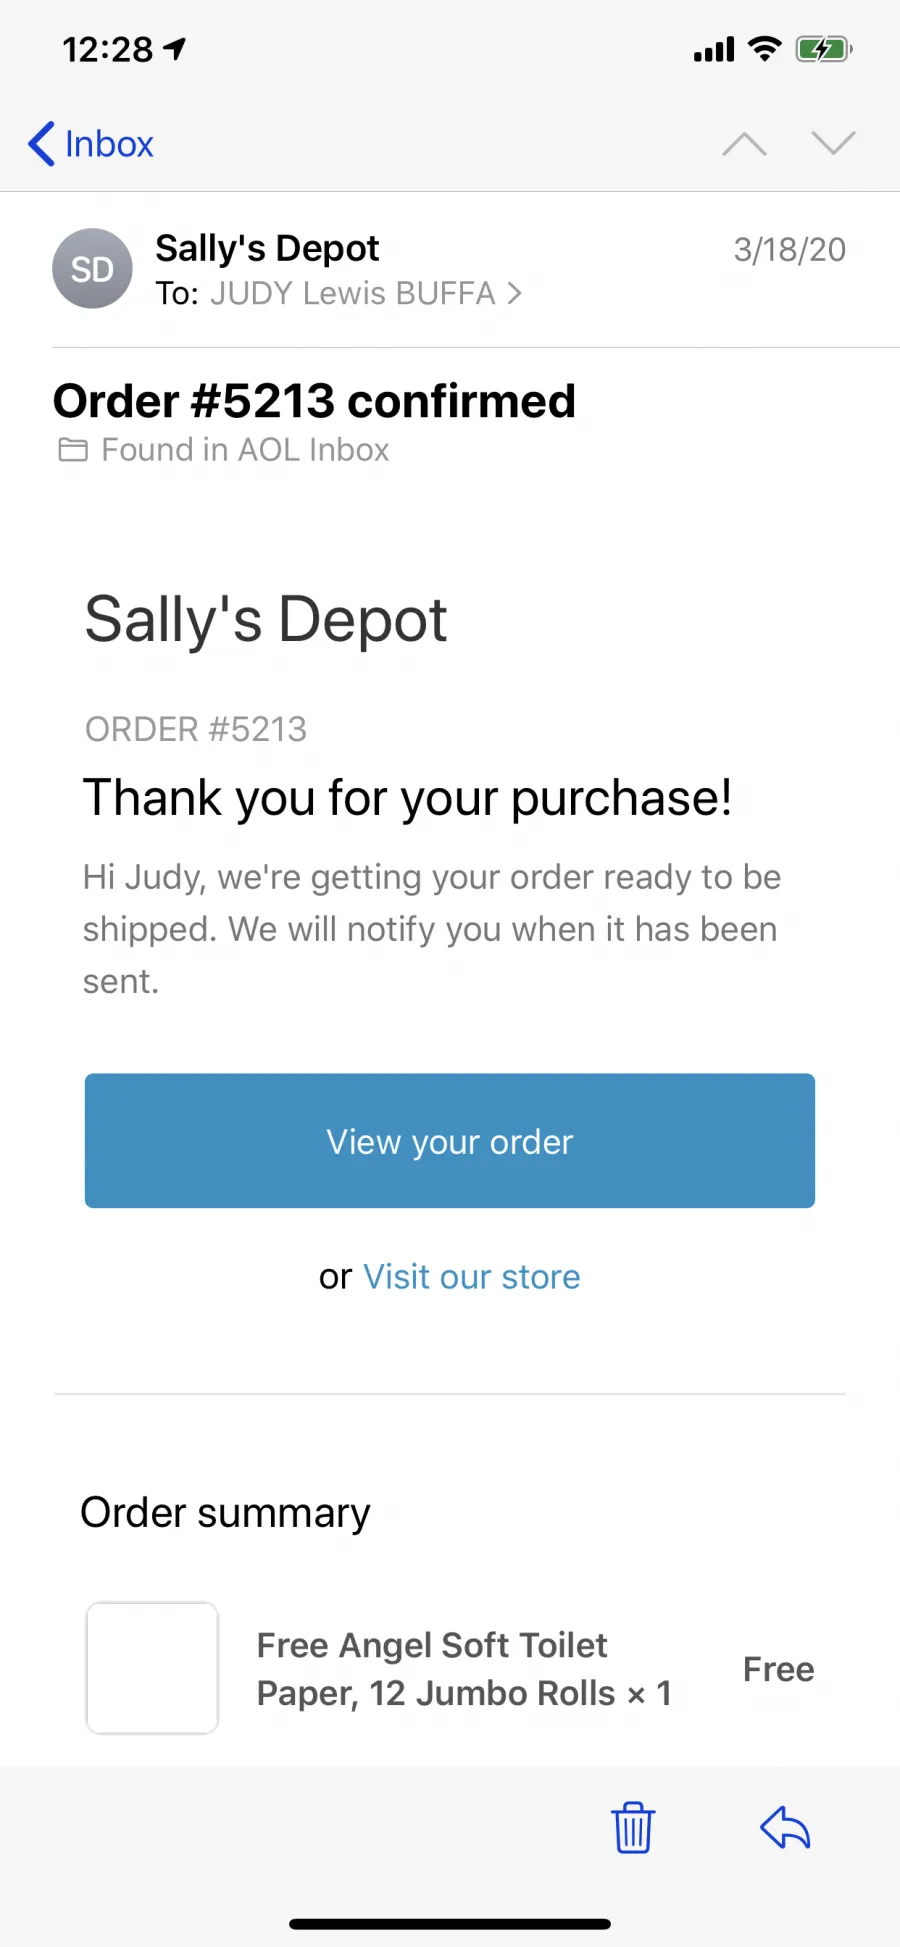The height and width of the screenshot is (1947, 900).
Task: Delete this email with trash icon
Action: [633, 1828]
